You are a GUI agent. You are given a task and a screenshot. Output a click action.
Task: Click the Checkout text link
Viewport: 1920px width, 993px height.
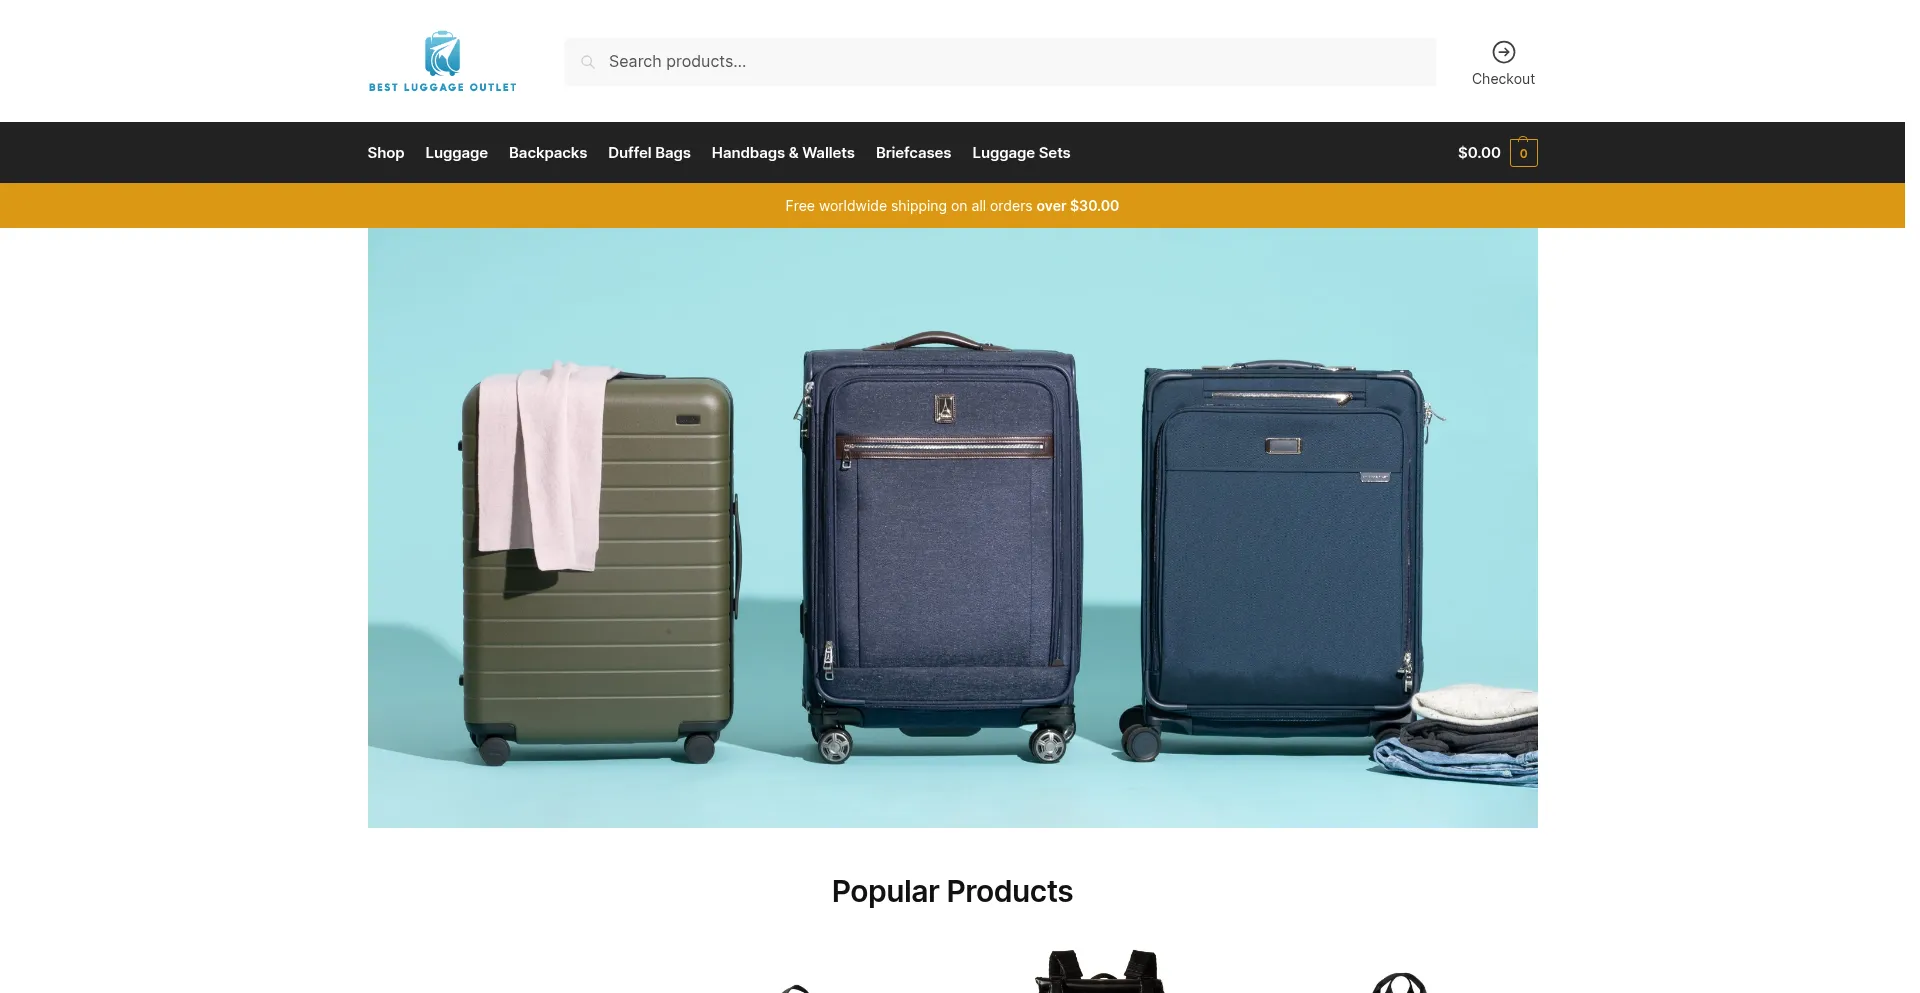1503,79
